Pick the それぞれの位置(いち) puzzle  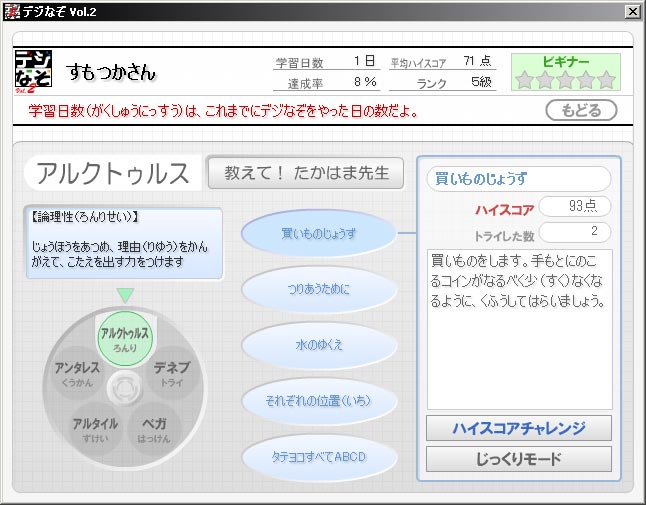(319, 401)
